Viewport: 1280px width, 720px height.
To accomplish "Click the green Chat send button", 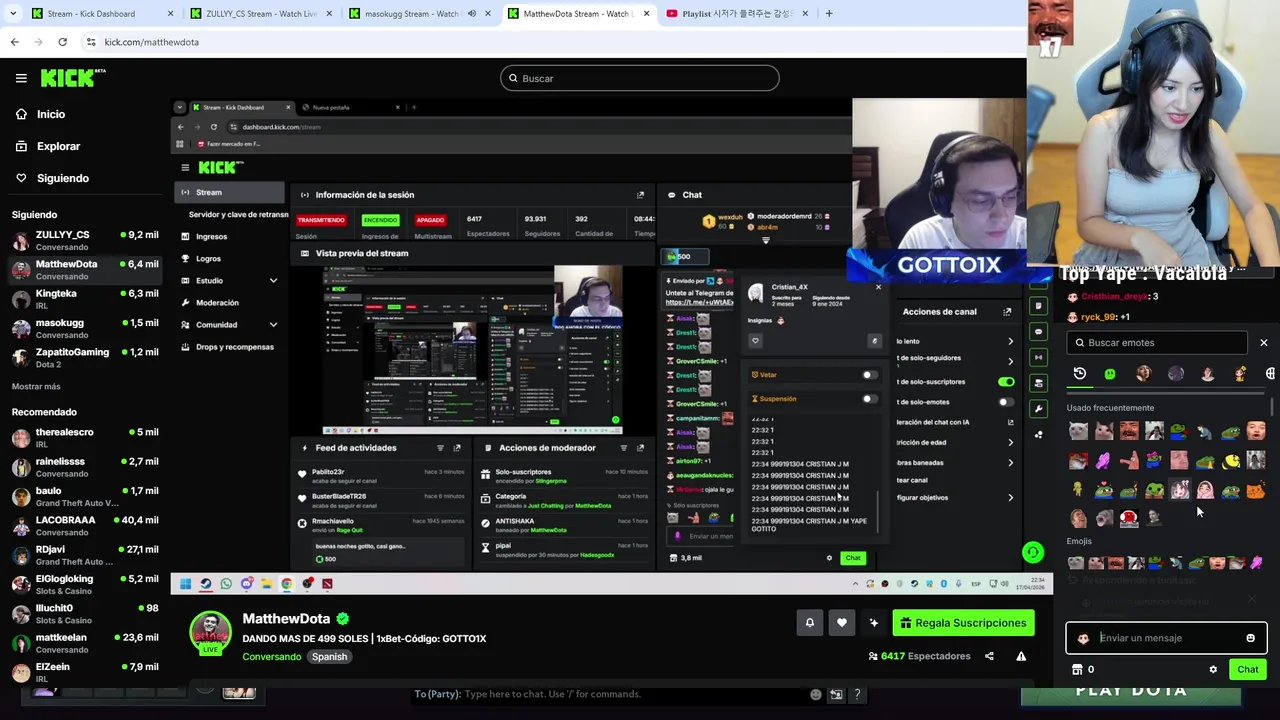I will (x=1248, y=670).
